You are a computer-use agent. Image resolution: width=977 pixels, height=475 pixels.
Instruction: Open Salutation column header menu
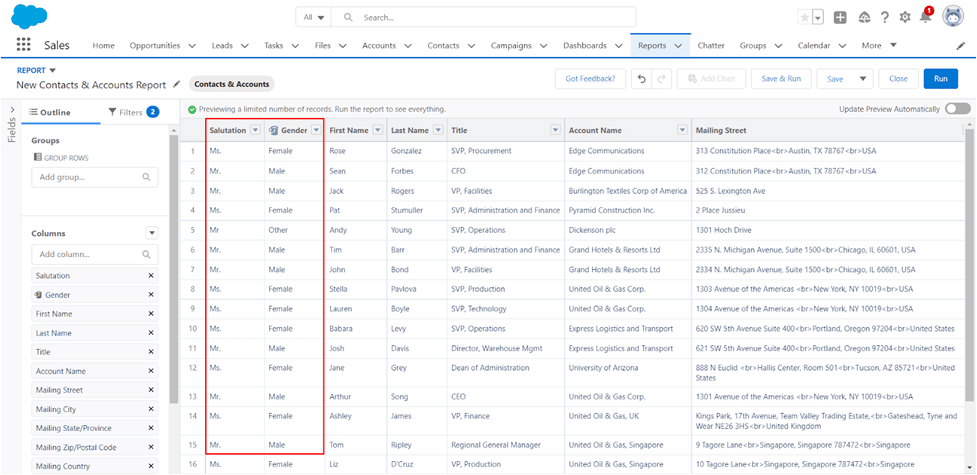(255, 130)
